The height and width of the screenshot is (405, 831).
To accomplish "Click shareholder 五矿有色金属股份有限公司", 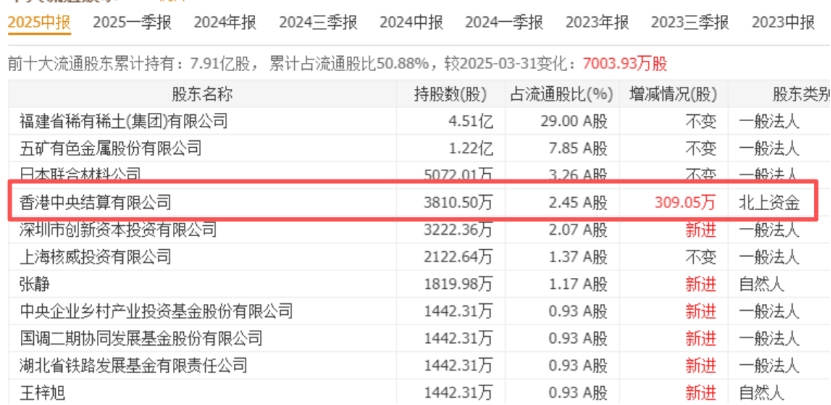I will click(110, 147).
